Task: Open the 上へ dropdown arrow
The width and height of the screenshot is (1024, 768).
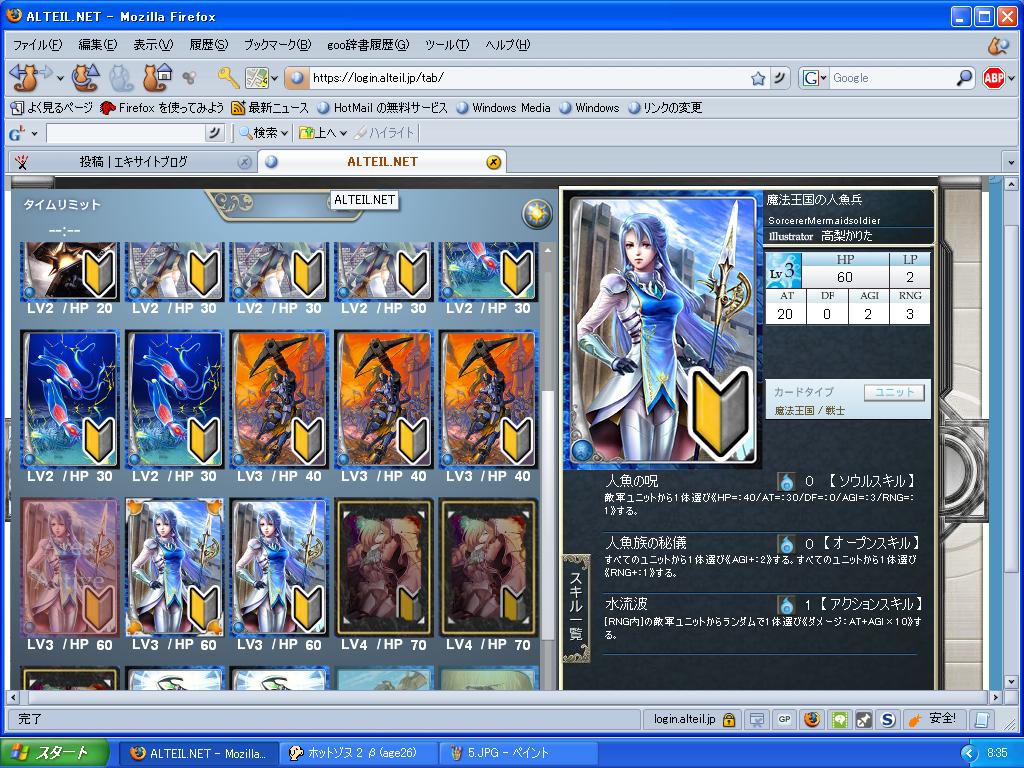Action: click(343, 133)
